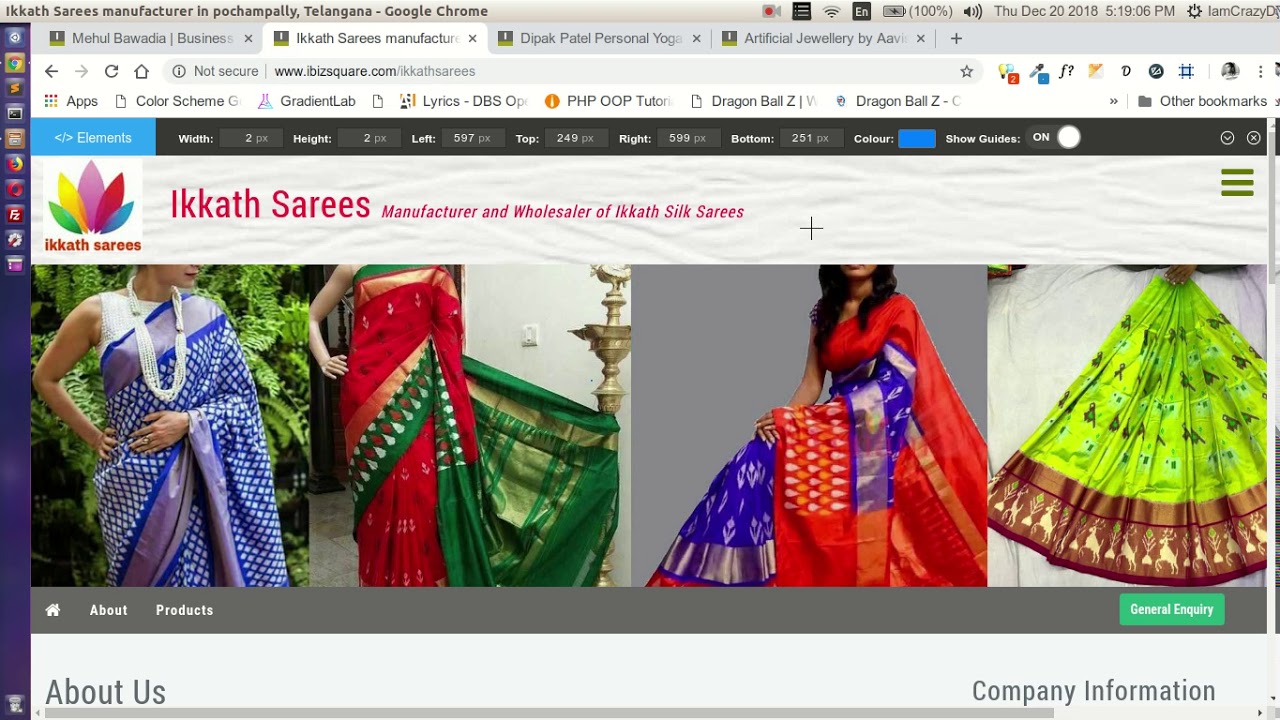
Task: Open FileZilla from the Ubuntu dock
Action: 15,215
